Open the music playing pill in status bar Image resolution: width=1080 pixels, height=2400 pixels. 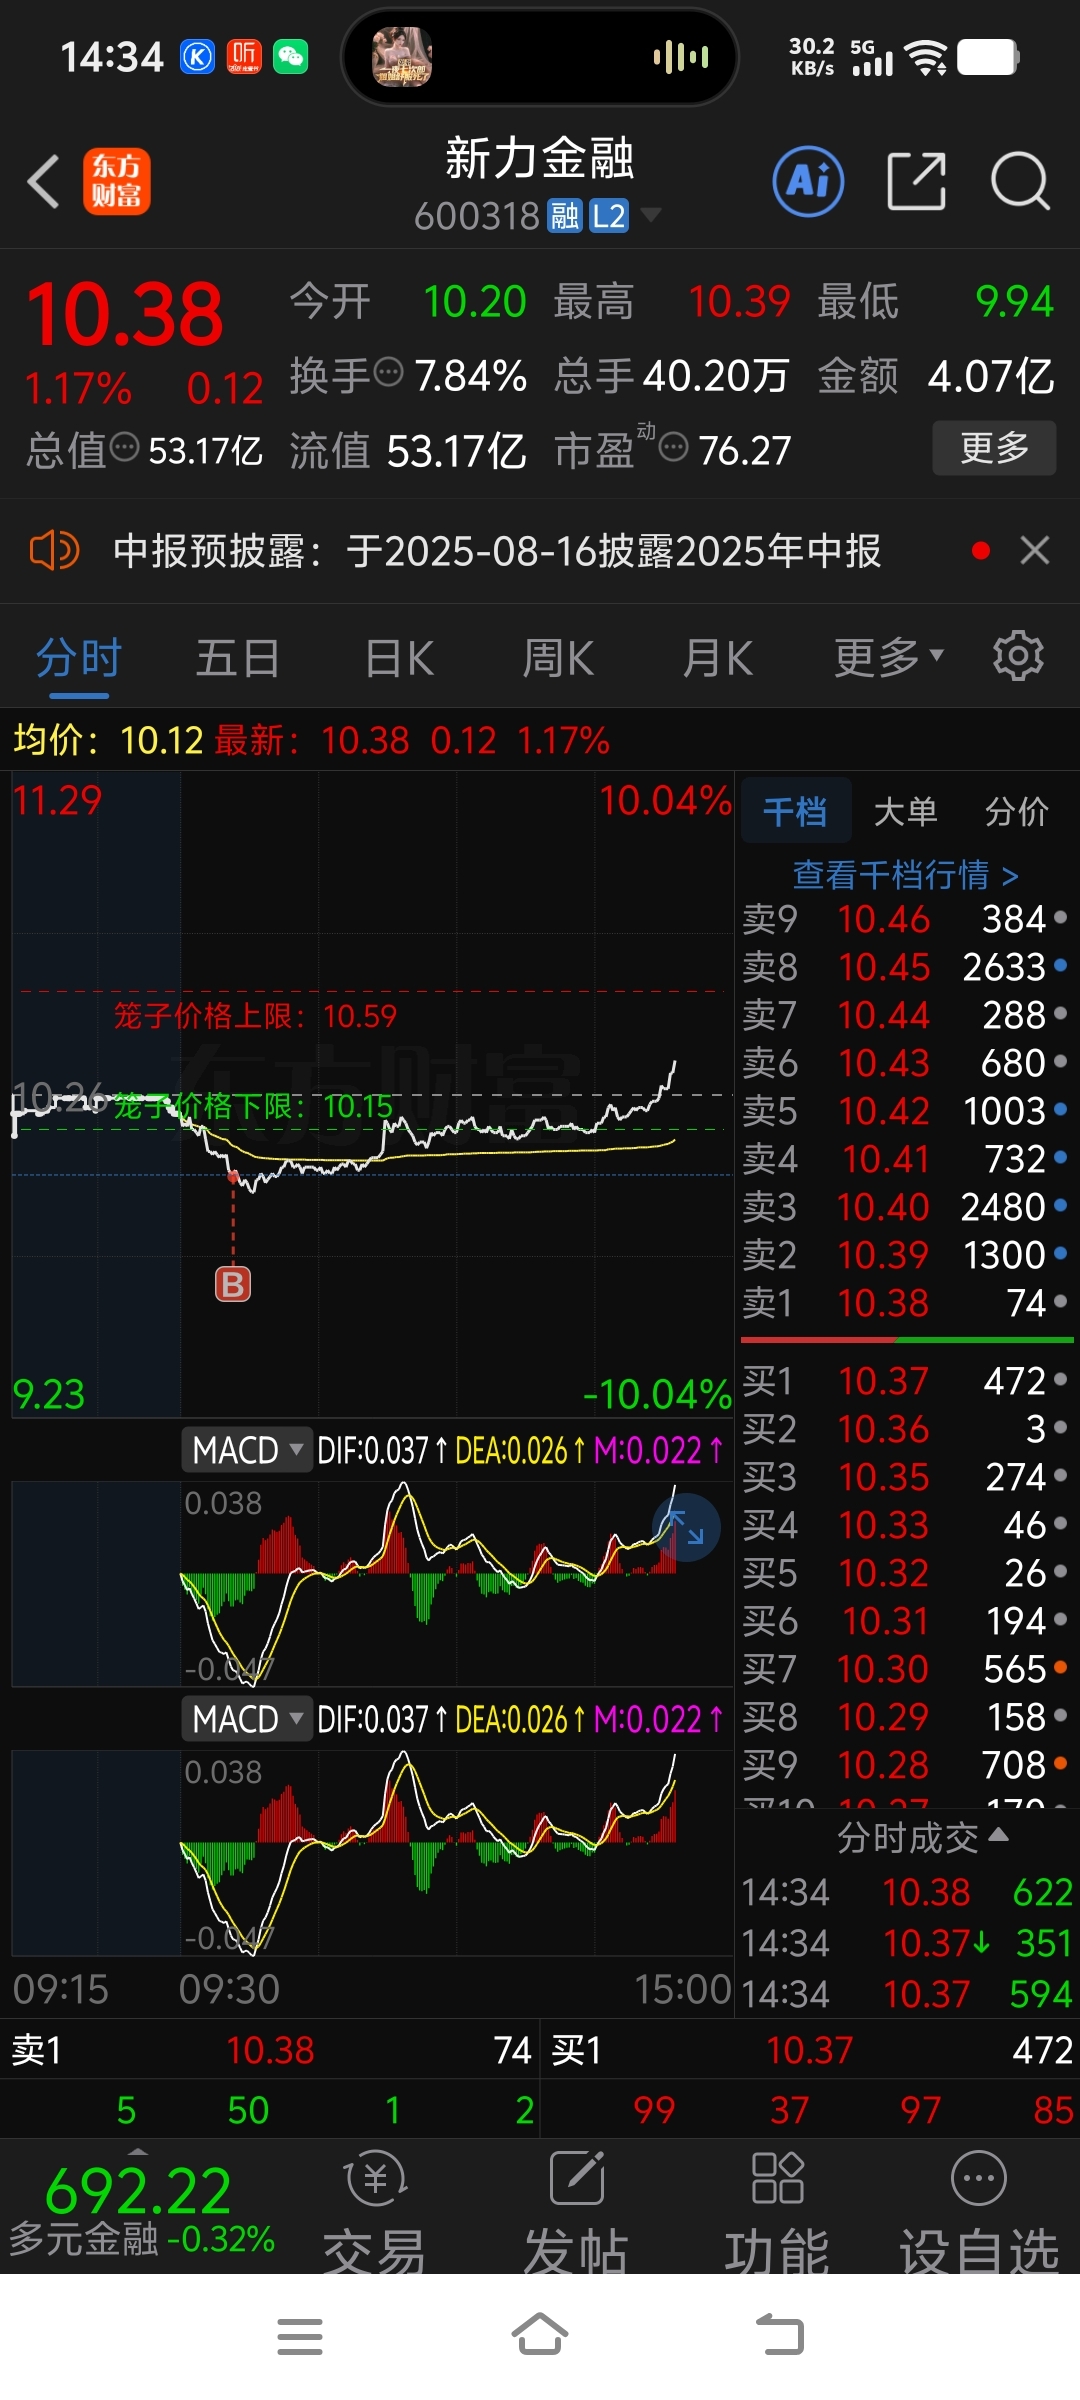[540, 57]
